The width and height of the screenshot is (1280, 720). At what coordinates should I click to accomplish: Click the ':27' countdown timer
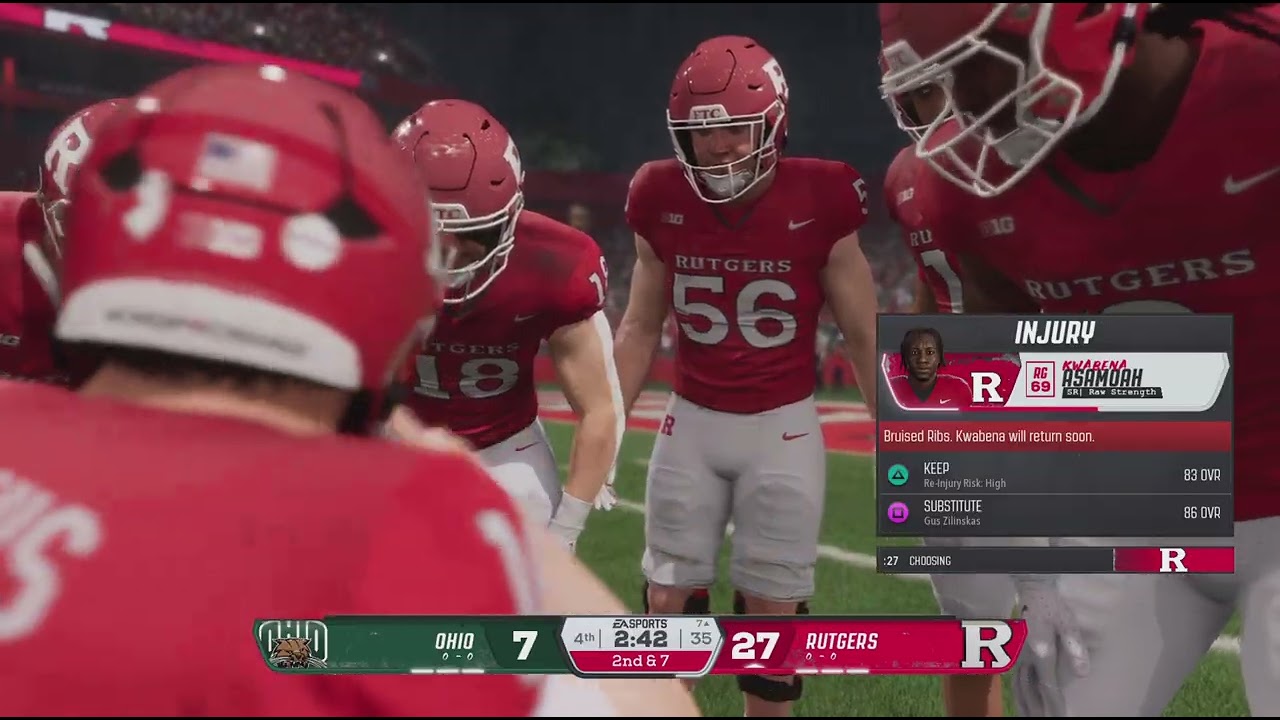point(891,561)
